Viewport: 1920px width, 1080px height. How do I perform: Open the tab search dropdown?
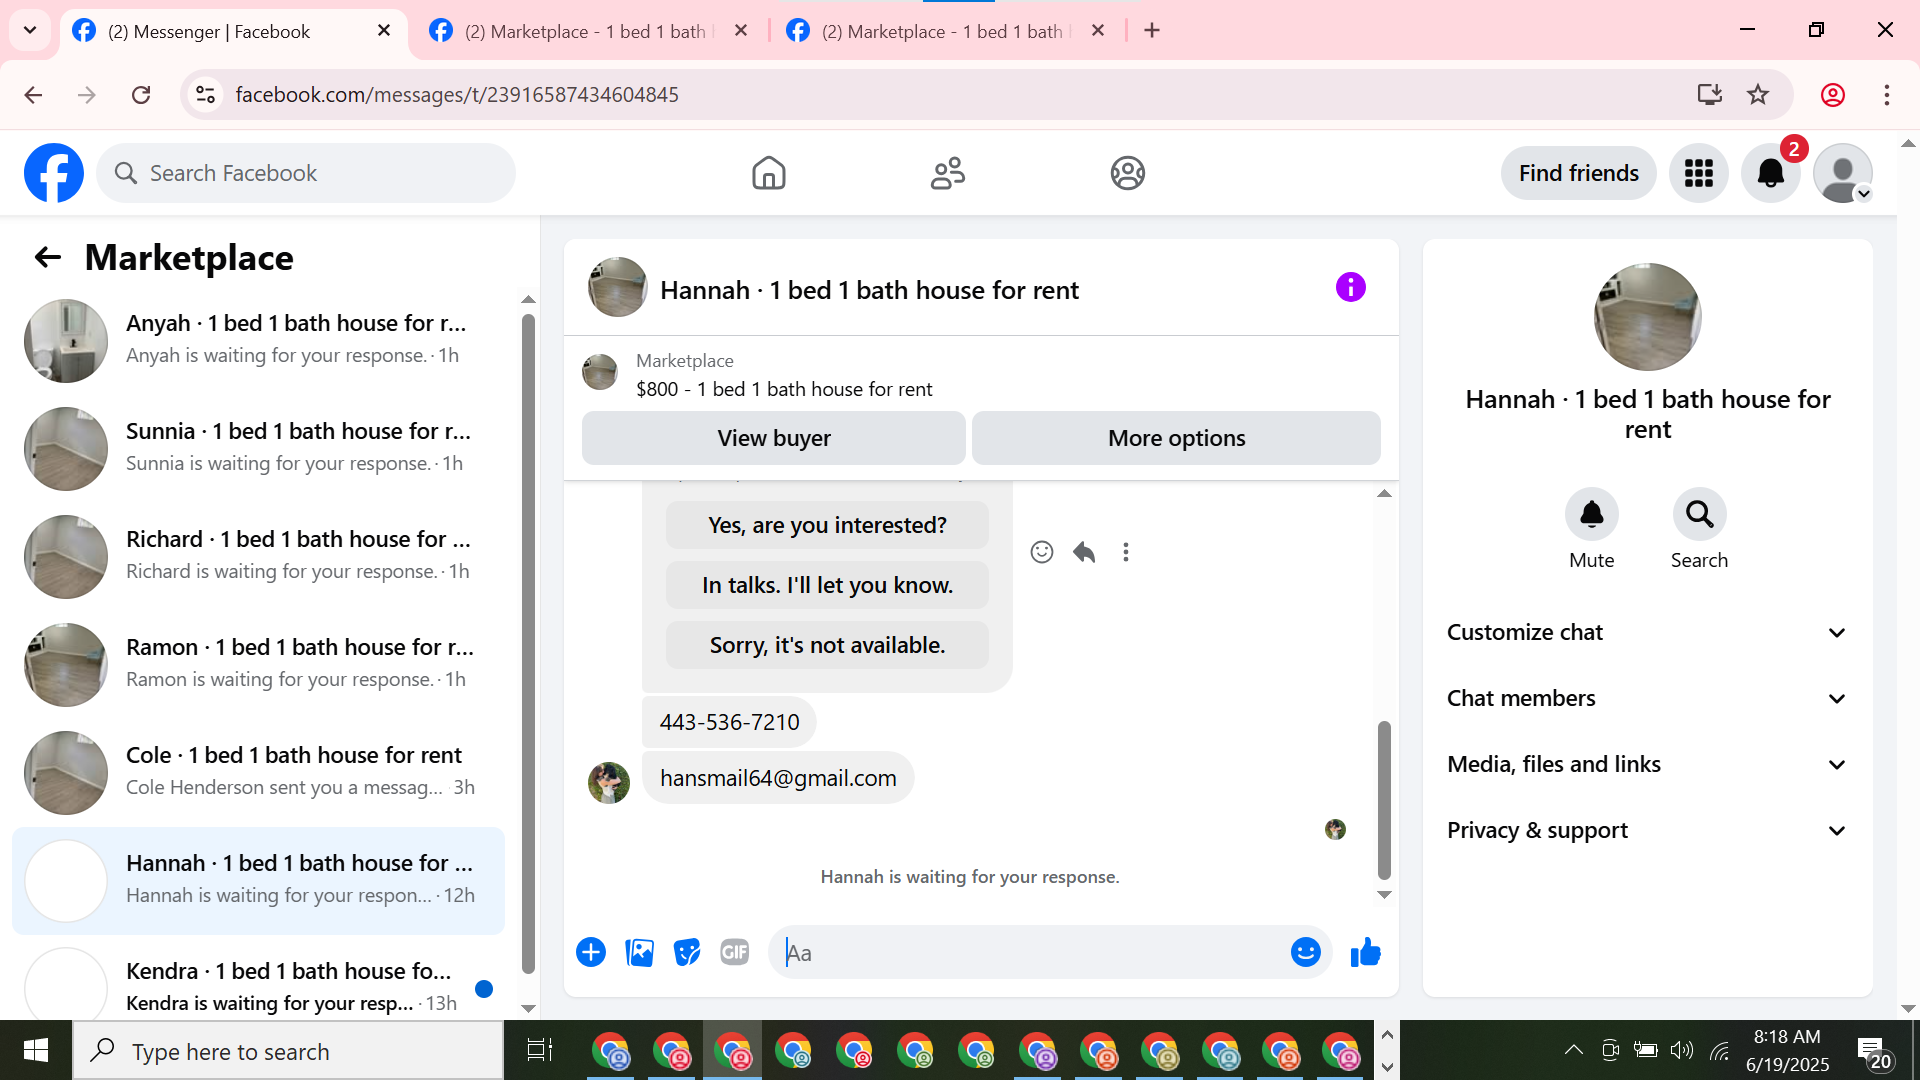(30, 30)
